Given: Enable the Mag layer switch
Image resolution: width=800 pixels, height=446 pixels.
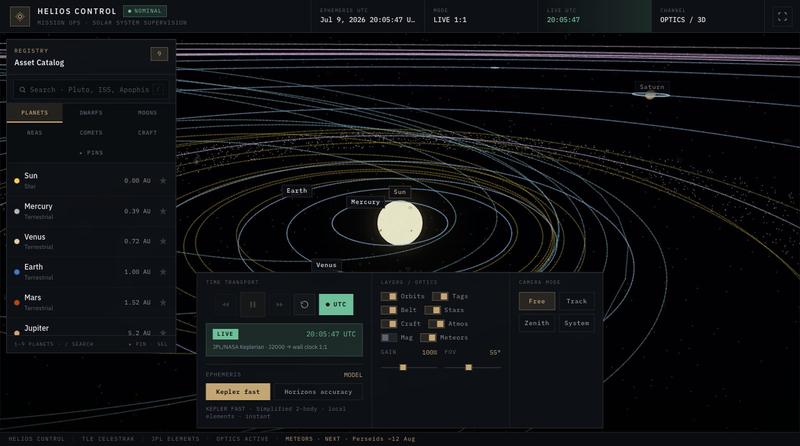Looking at the screenshot, I should pyautogui.click(x=389, y=338).
